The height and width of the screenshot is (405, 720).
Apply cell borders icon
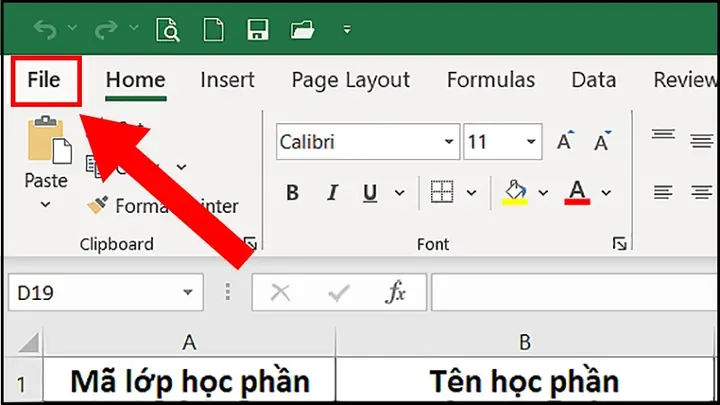point(442,191)
